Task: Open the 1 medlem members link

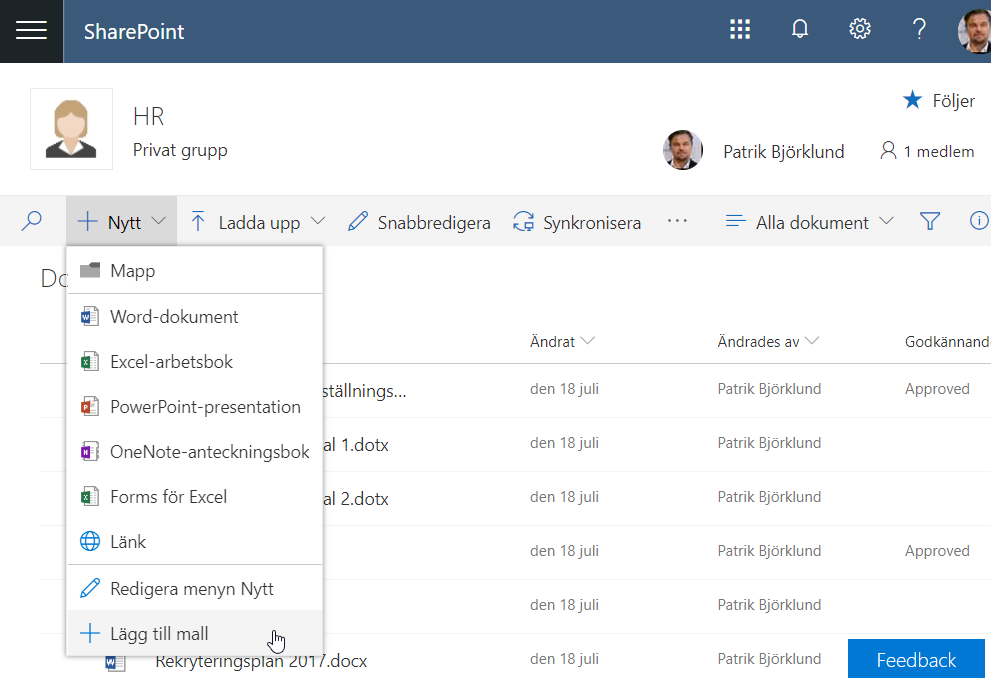Action: [927, 152]
